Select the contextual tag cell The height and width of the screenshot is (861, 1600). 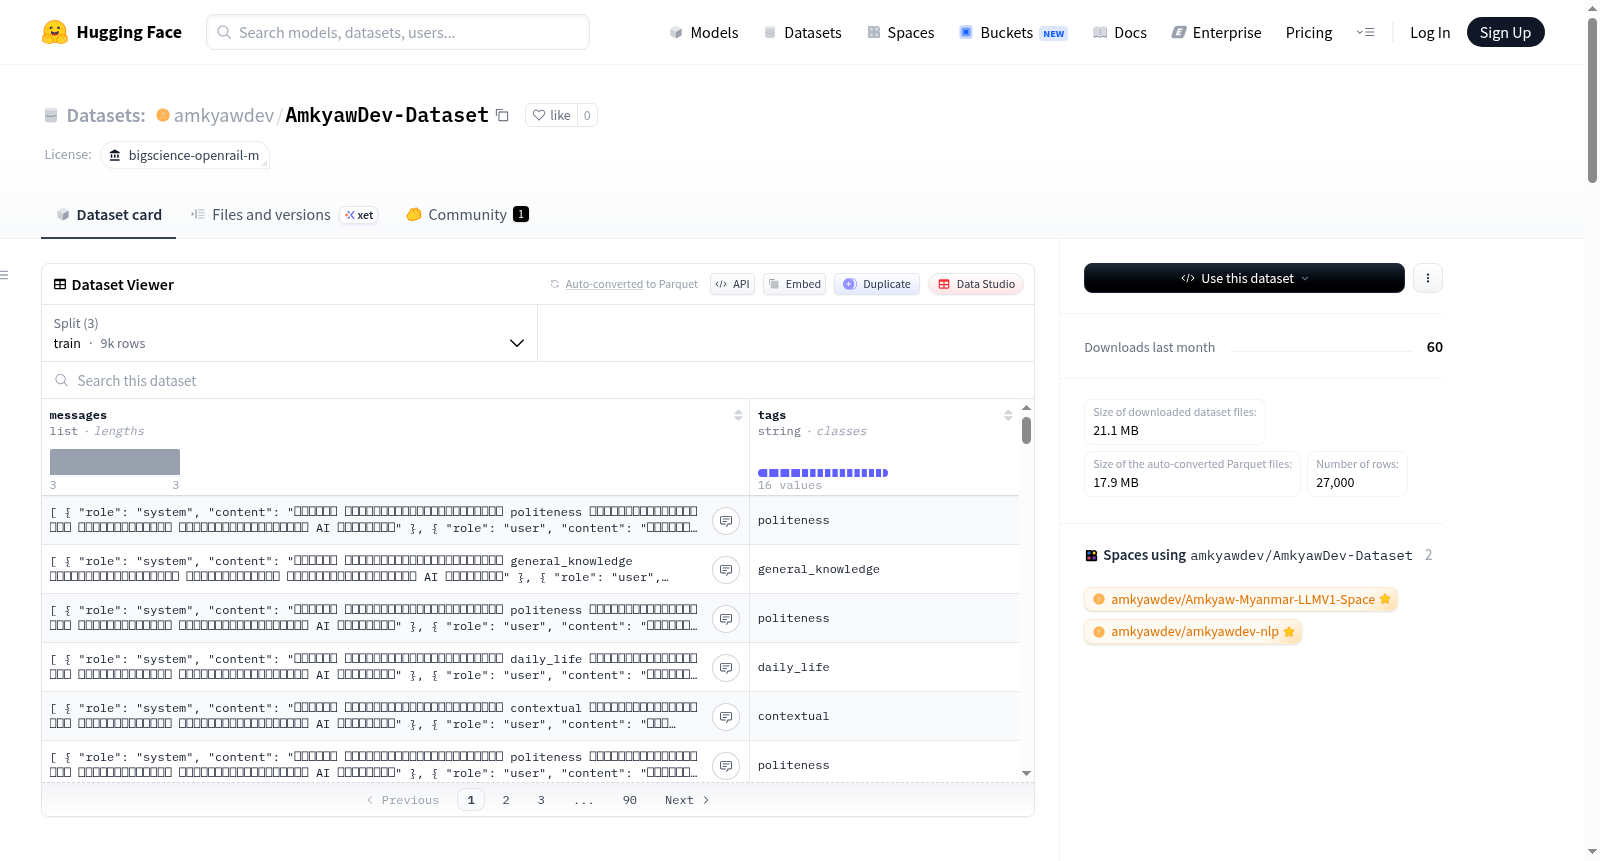coord(884,716)
